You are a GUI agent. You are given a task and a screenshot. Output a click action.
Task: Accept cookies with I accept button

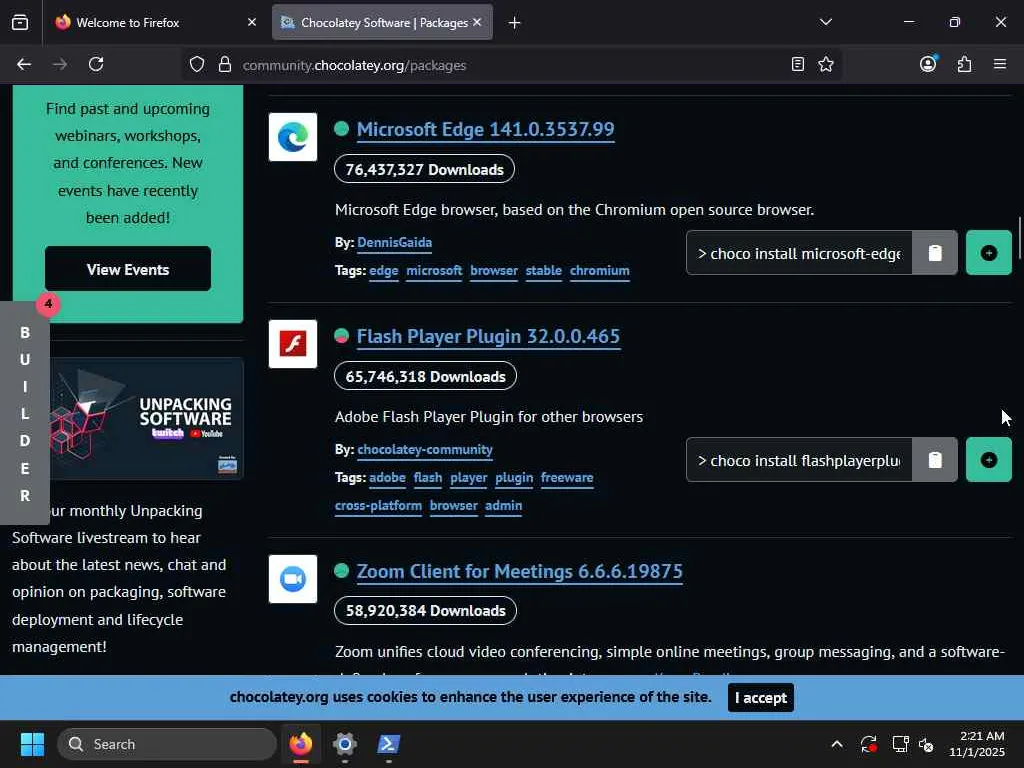tap(761, 697)
